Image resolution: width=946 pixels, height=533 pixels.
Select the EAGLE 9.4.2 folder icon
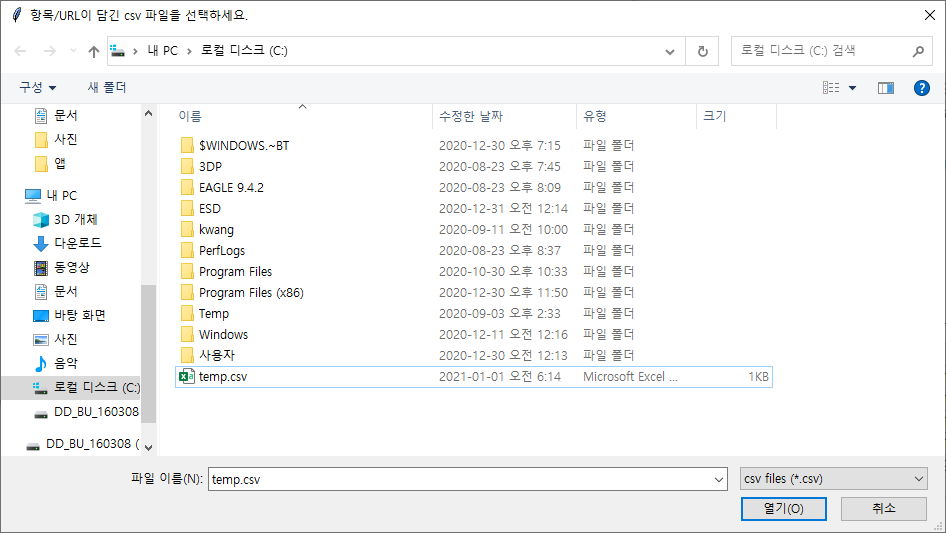187,187
